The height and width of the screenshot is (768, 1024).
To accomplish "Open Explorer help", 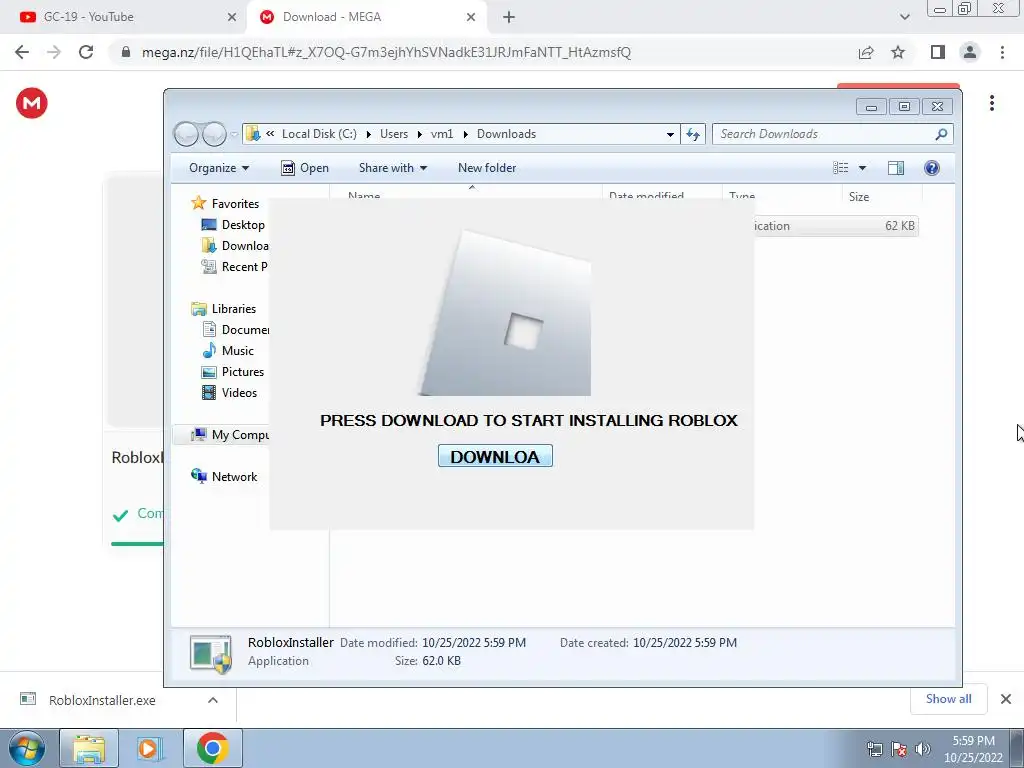I will pos(932,168).
